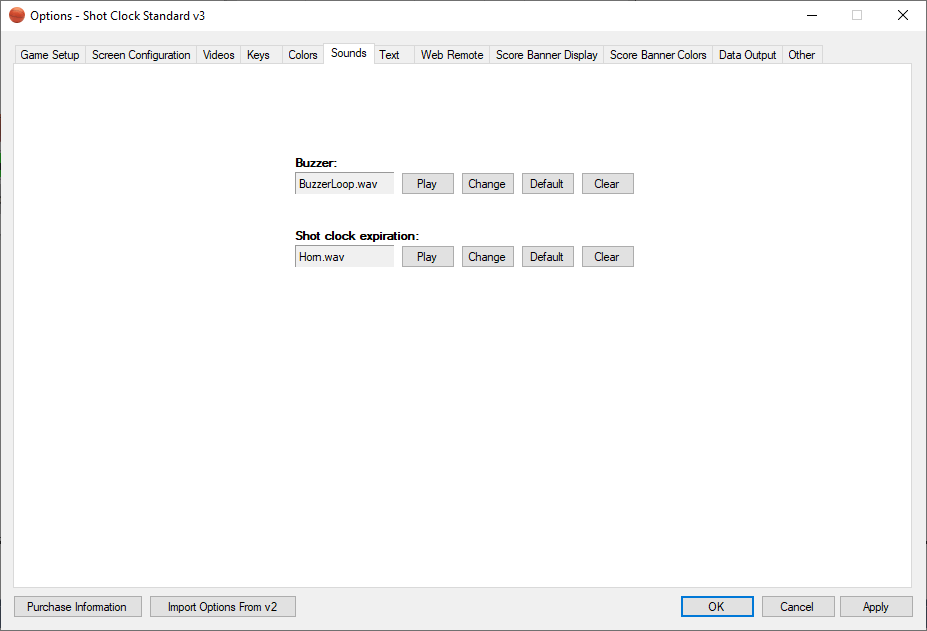Viewport: 927px width, 631px height.
Task: Open the Colors tab
Action: click(x=303, y=55)
